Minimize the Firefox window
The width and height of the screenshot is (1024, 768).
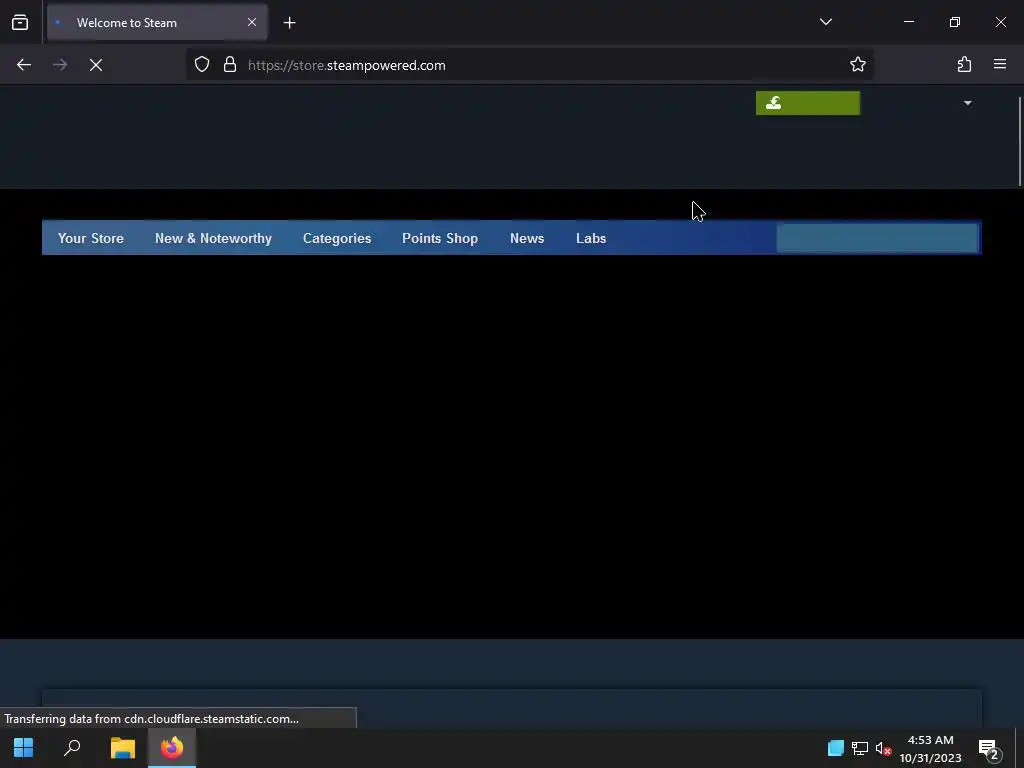(x=908, y=22)
